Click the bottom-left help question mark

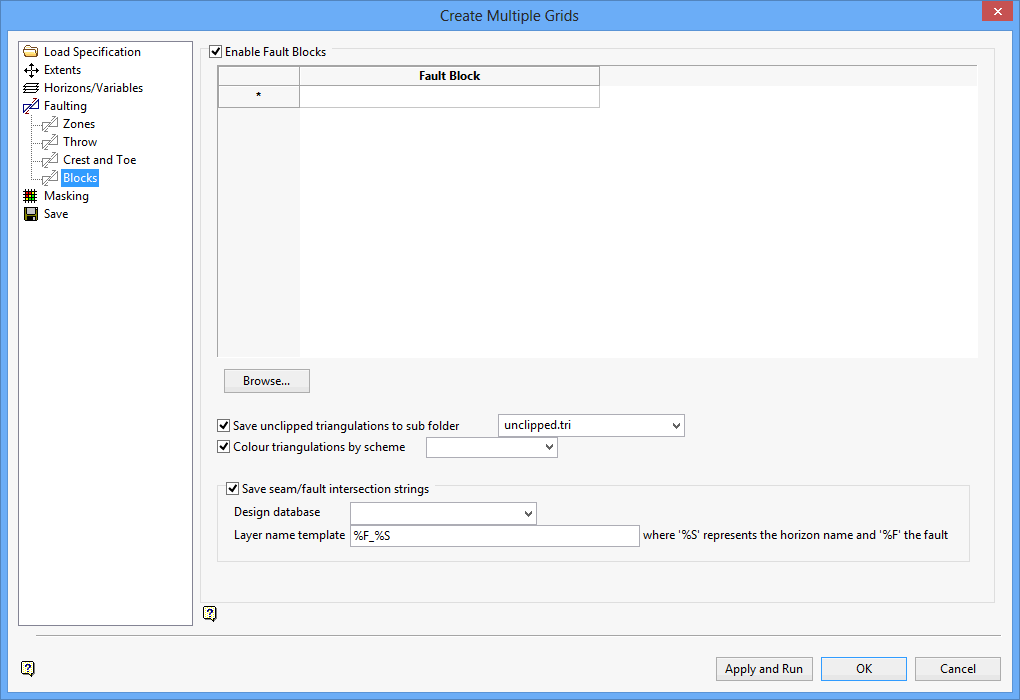tap(27, 668)
